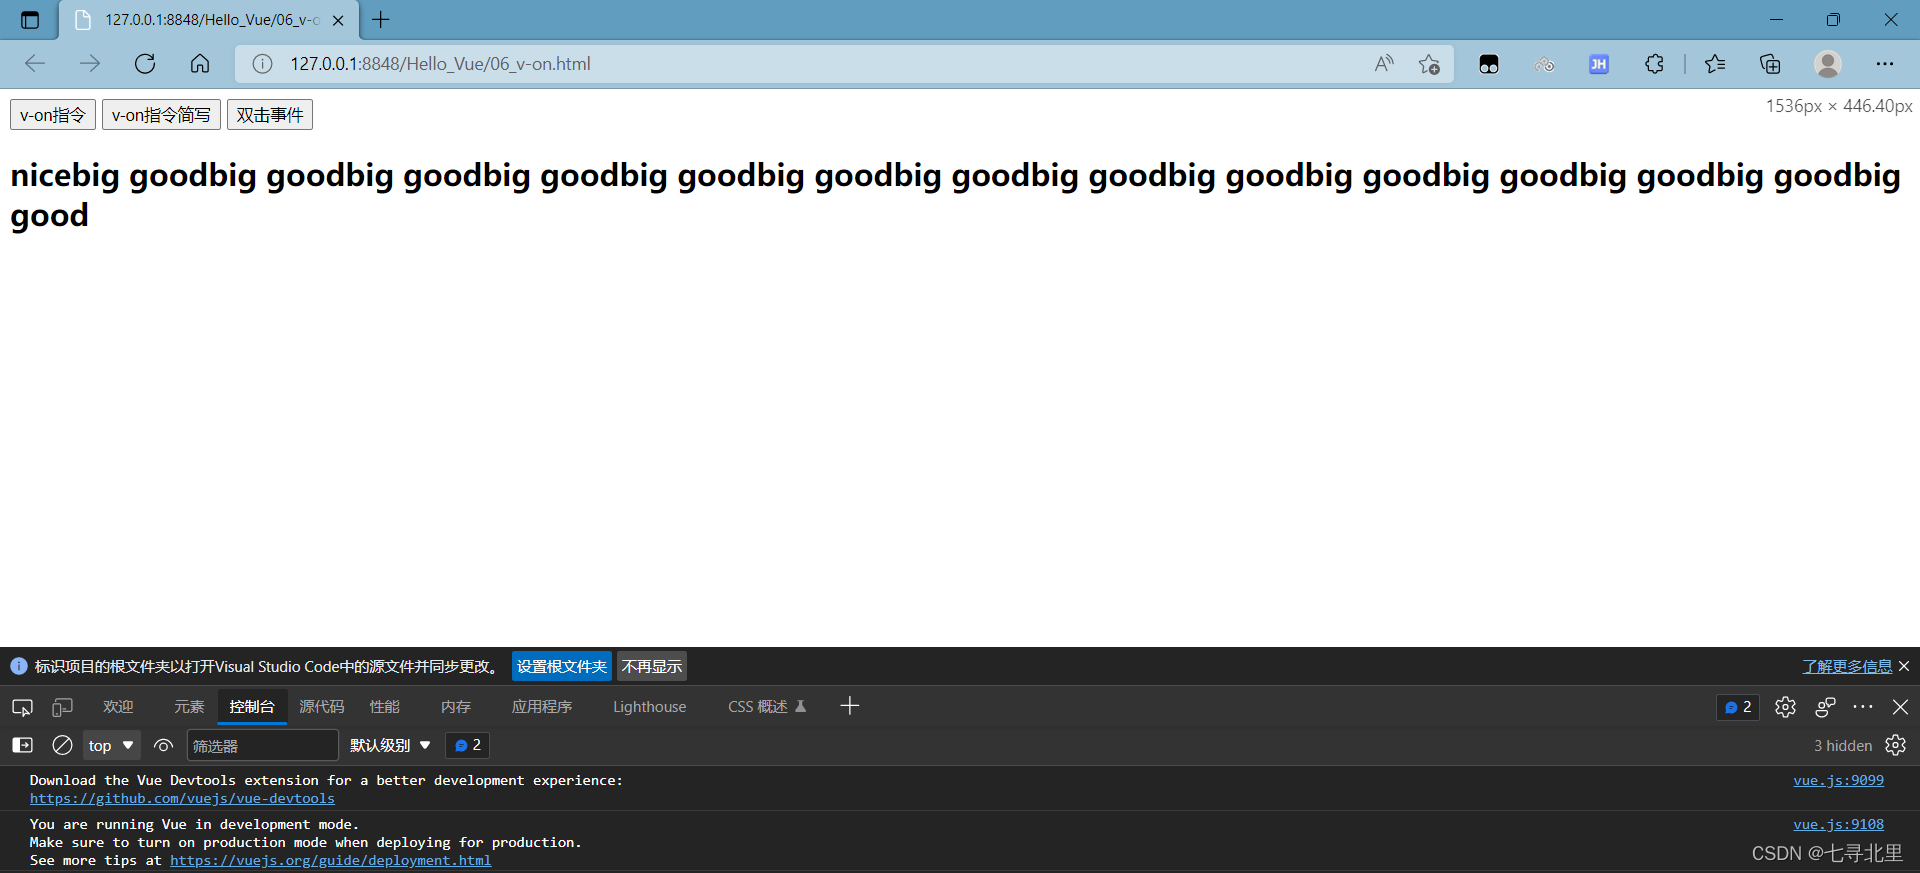Toggle device emulation in DevTools
This screenshot has height=873, width=1920.
point(62,707)
